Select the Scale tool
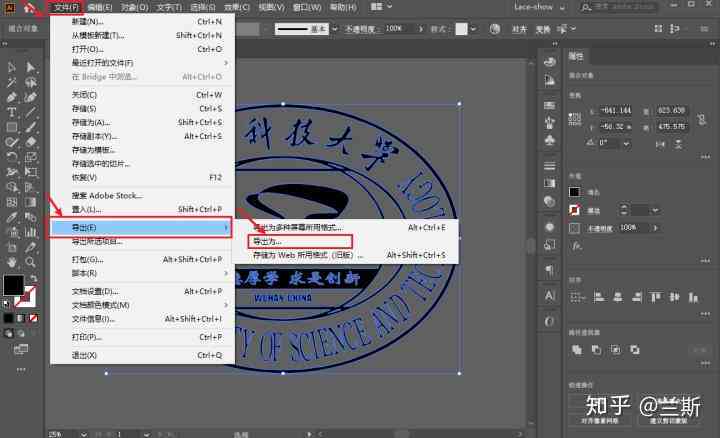 tap(31, 157)
